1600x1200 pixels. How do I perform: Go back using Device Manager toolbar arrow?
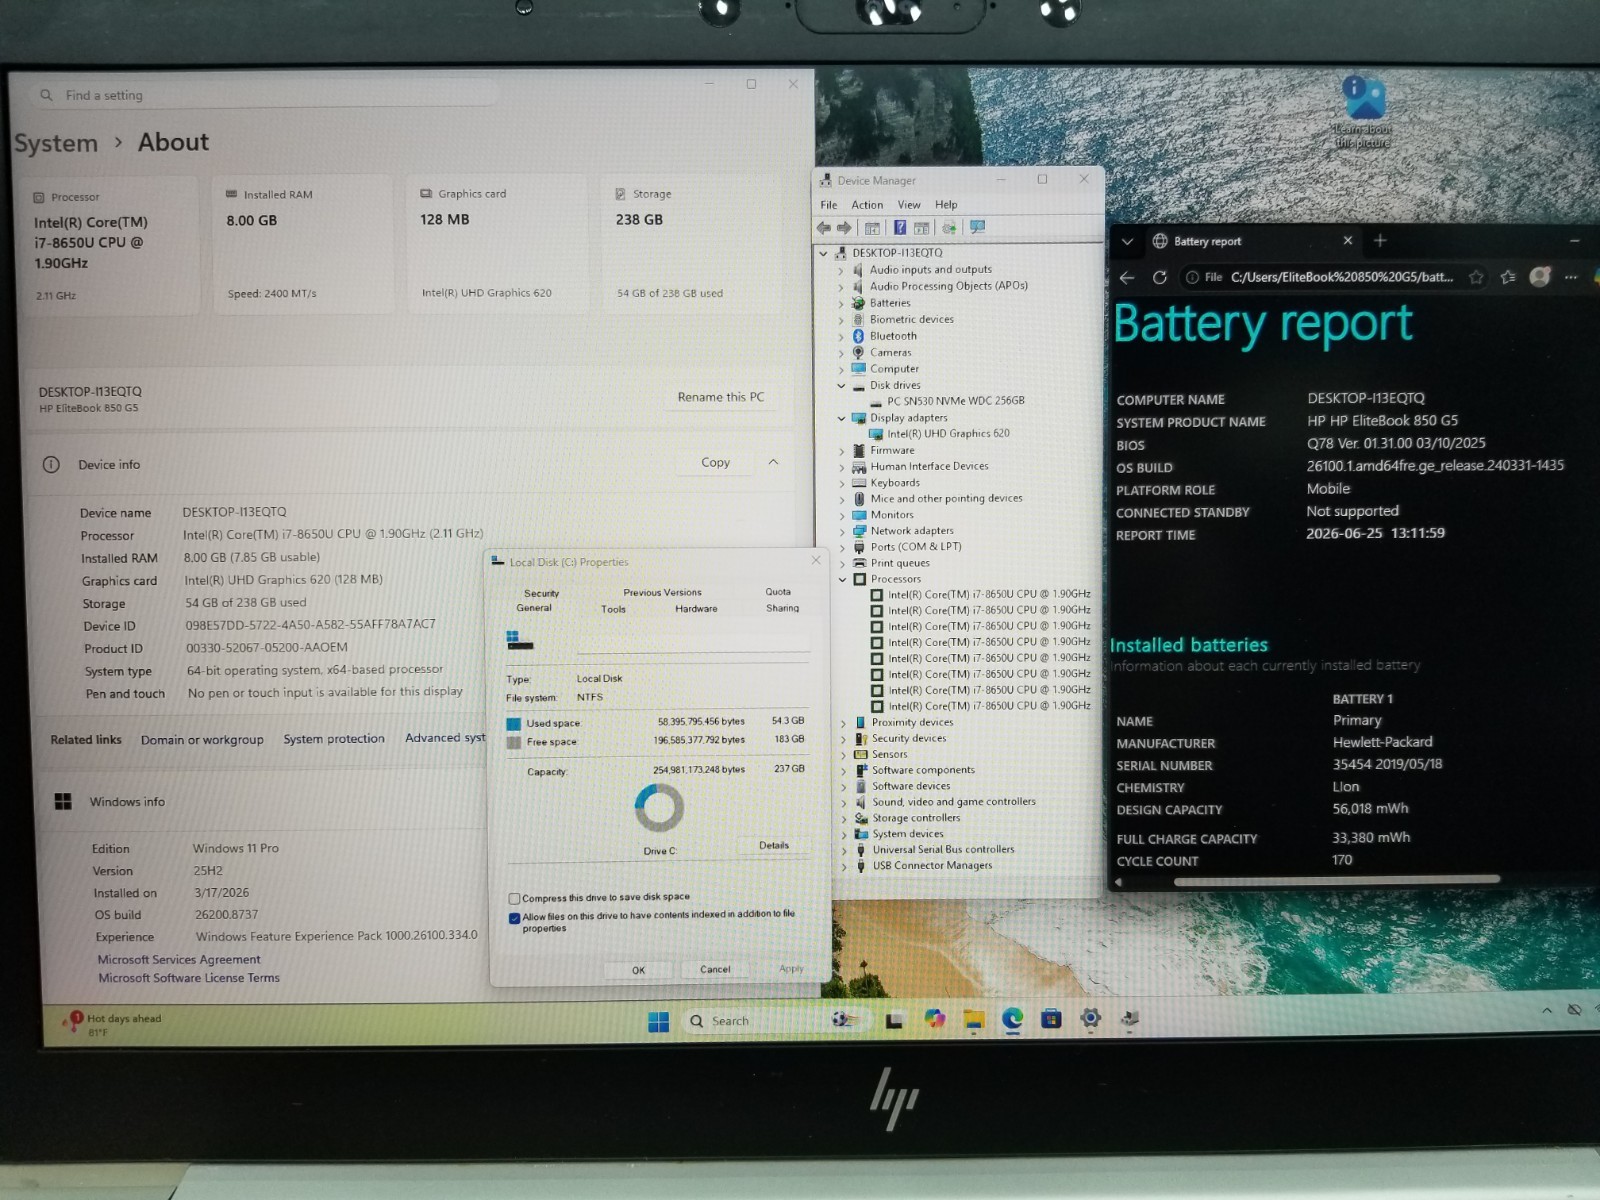[x=824, y=228]
